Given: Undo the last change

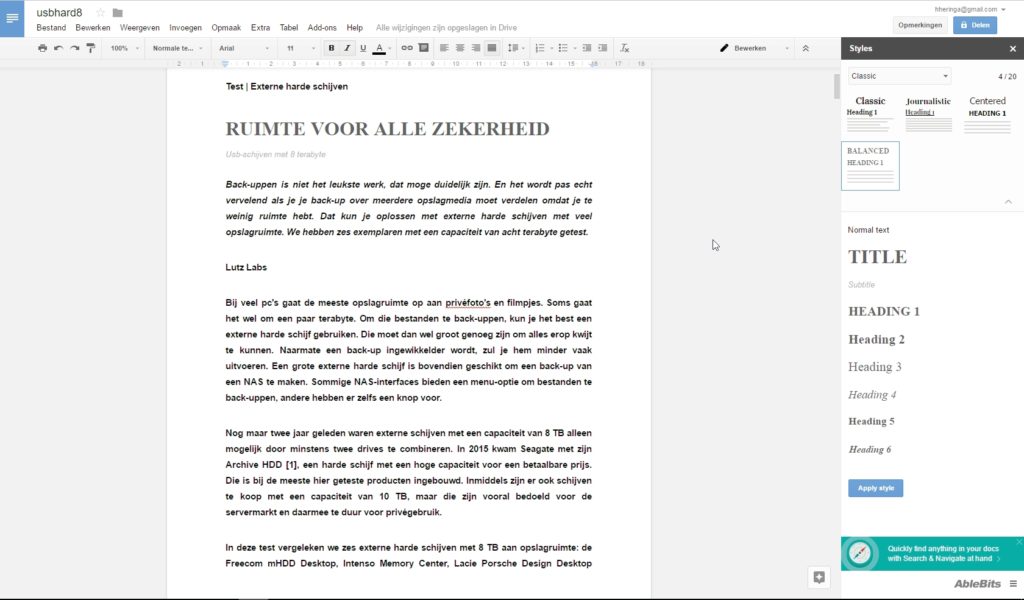Looking at the screenshot, I should point(60,47).
